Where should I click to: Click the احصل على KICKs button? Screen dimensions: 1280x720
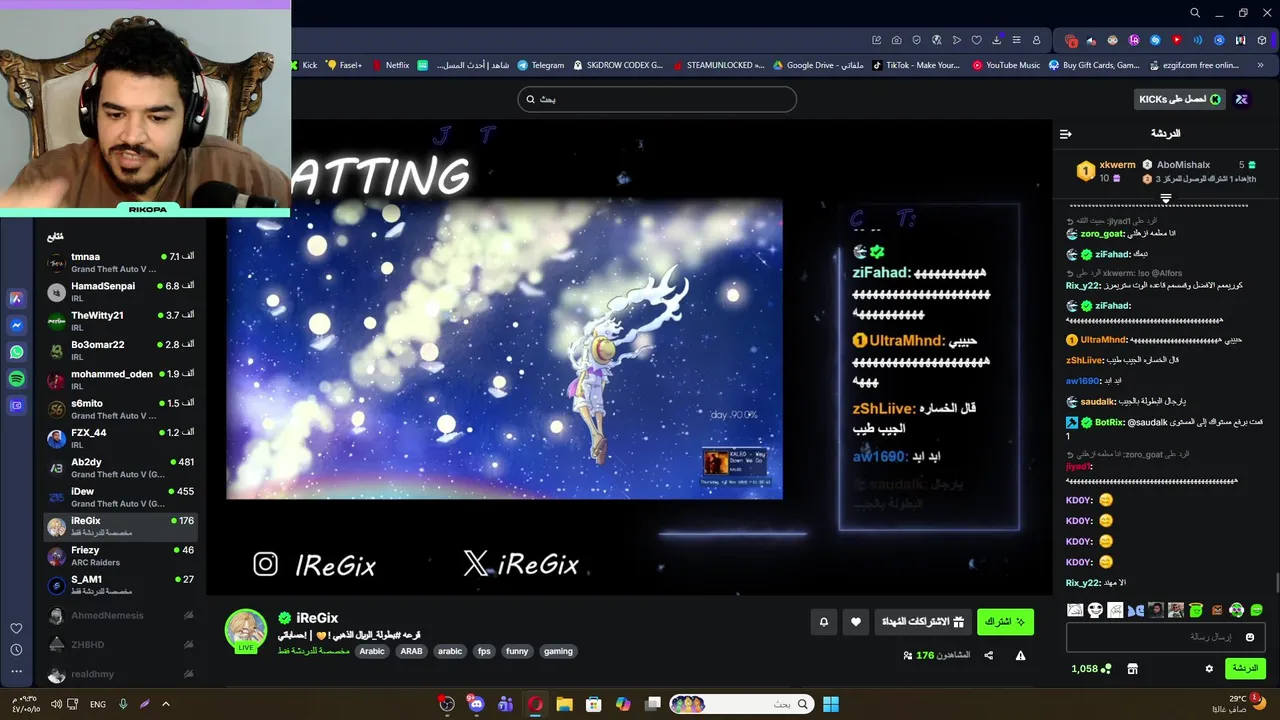[1180, 99]
